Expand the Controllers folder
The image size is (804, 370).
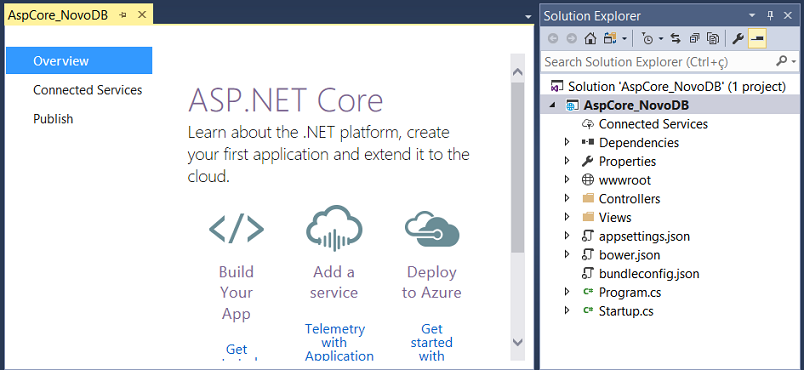pos(567,198)
